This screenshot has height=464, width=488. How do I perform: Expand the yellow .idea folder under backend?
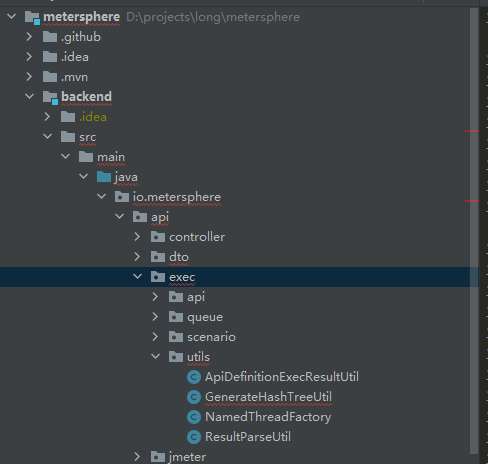click(47, 116)
